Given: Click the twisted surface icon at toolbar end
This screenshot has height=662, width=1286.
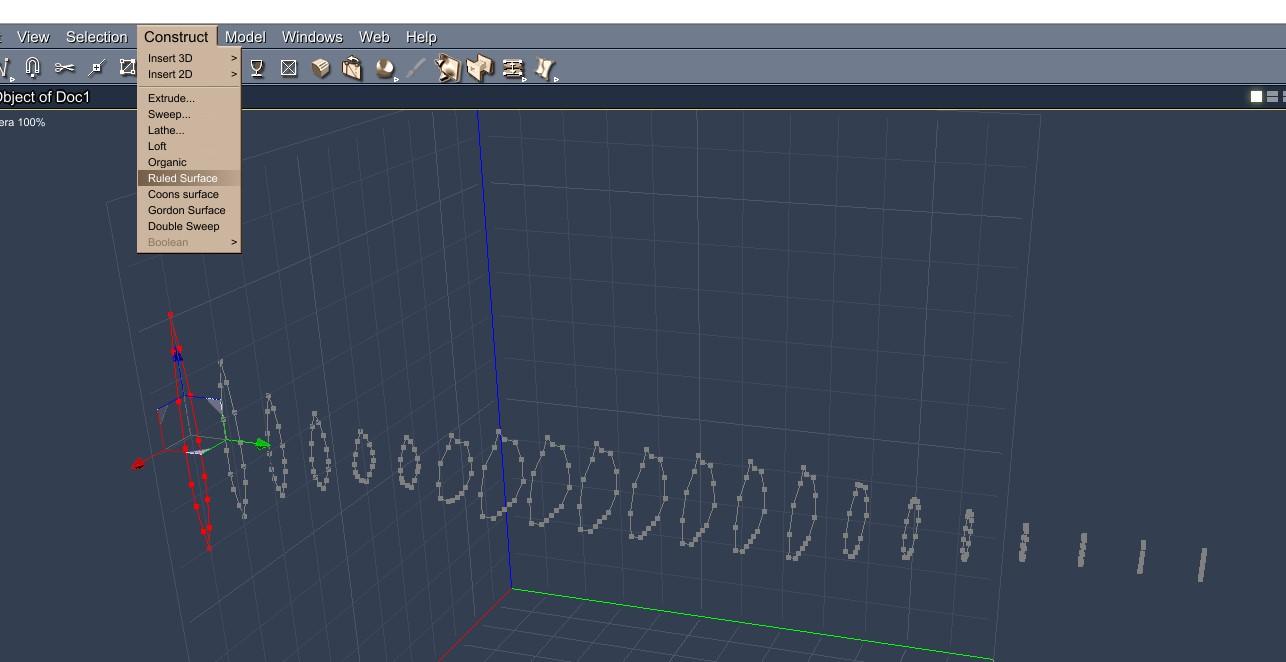Looking at the screenshot, I should (x=545, y=68).
